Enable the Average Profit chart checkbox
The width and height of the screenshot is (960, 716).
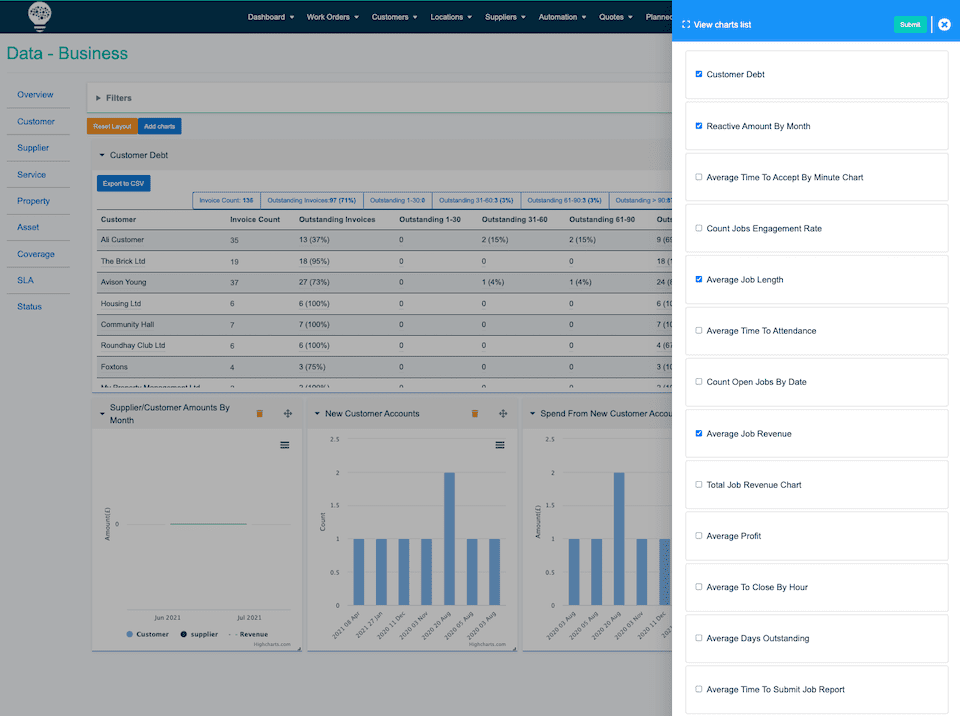click(698, 535)
